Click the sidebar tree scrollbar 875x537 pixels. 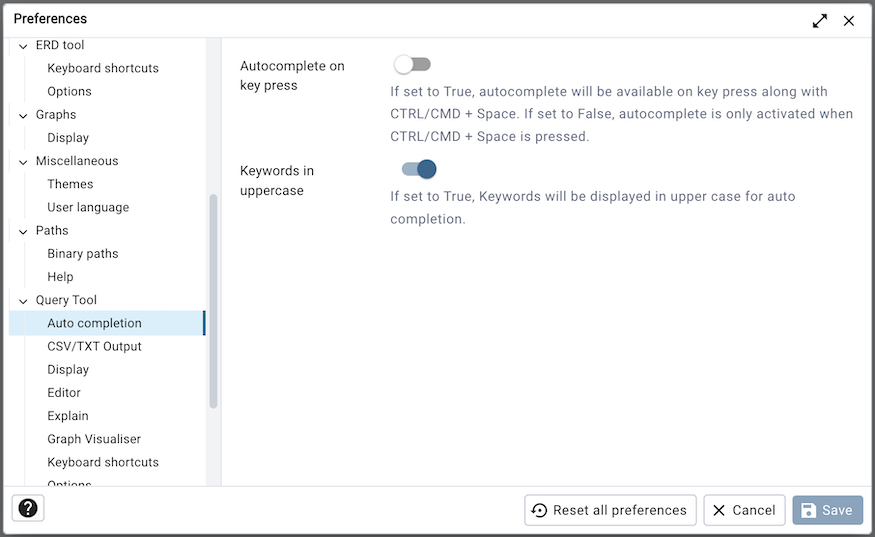(x=213, y=300)
